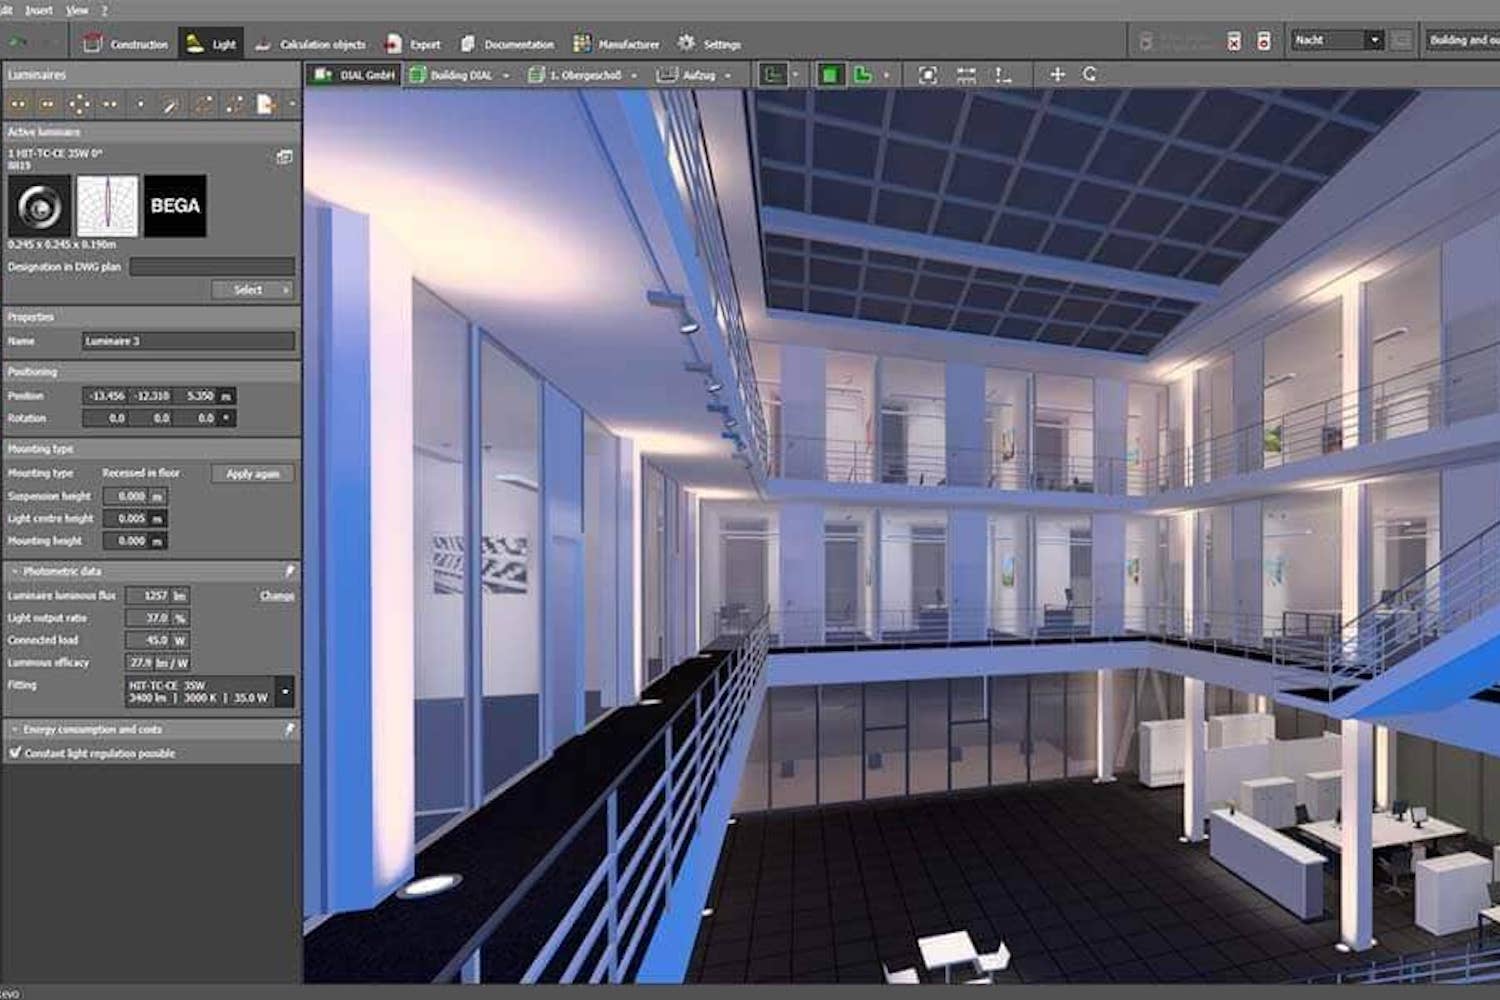Open the question mark help menu
This screenshot has height=1000, width=1500.
103,10
